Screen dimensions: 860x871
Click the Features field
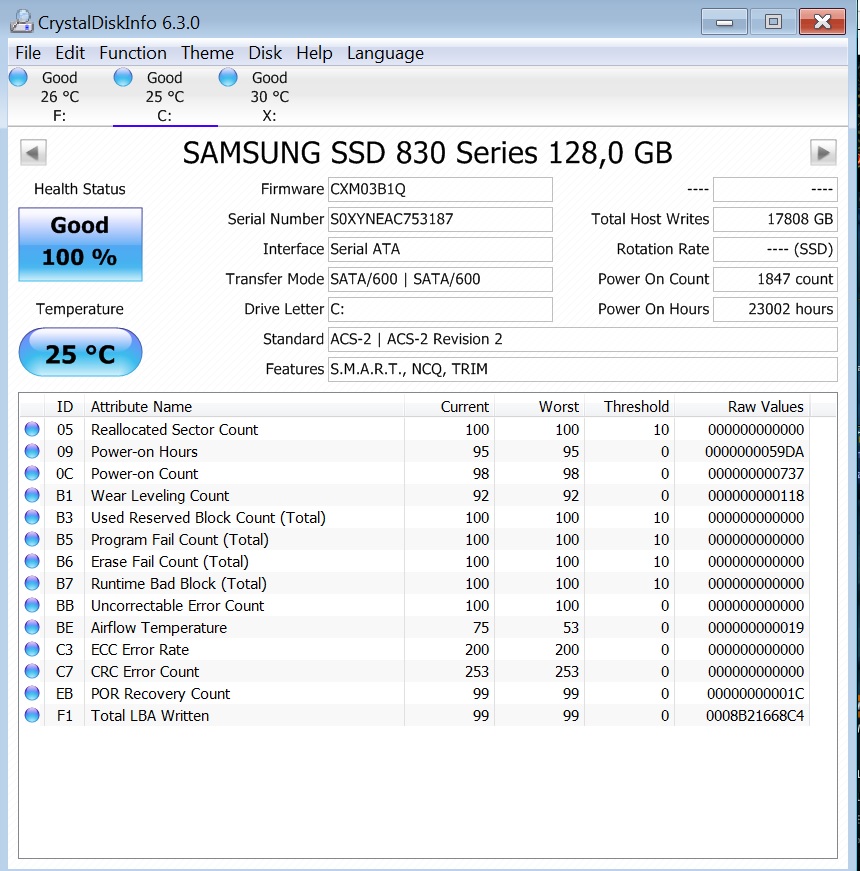[583, 369]
